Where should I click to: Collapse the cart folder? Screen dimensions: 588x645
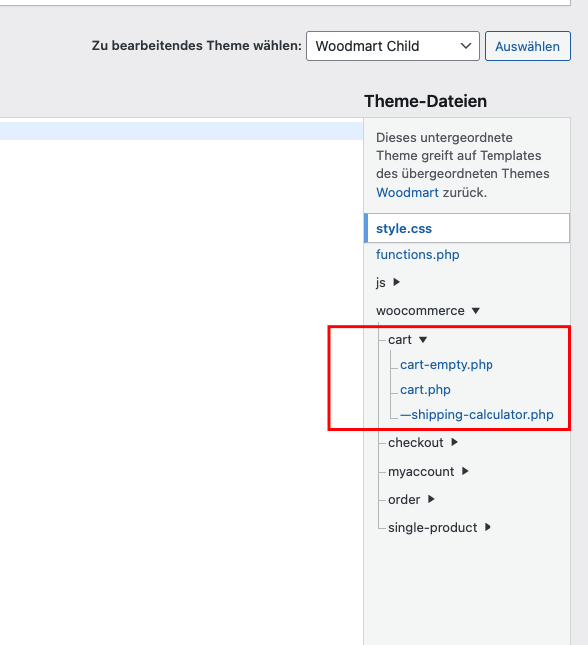click(x=400, y=340)
